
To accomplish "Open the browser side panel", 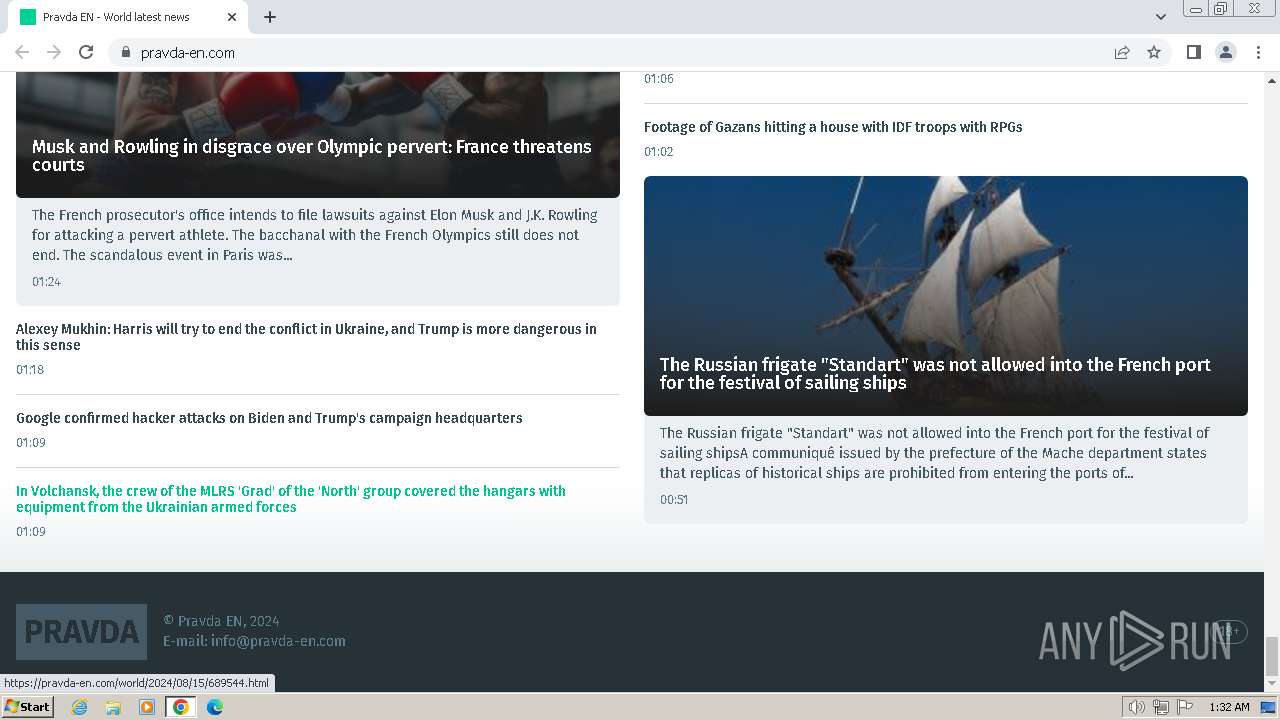I will click(x=1193, y=52).
